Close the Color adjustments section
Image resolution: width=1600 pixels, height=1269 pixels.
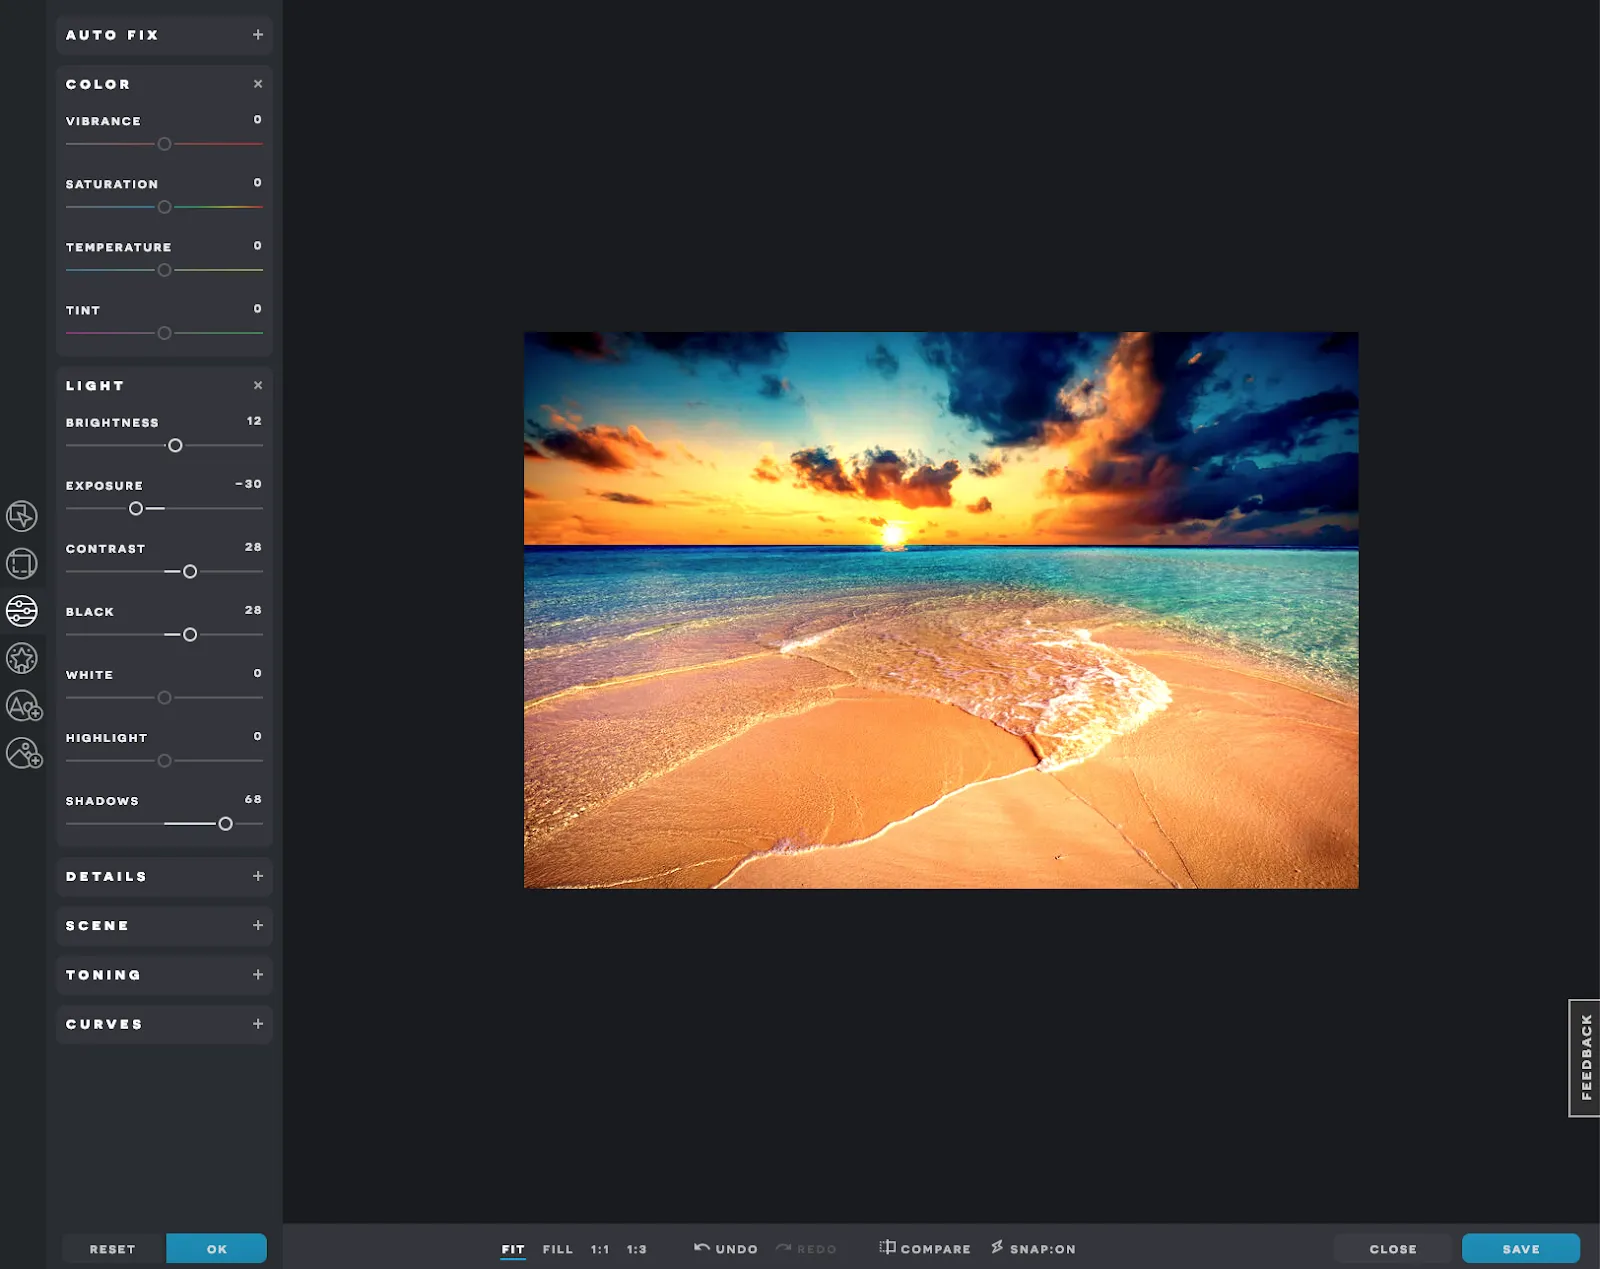(x=258, y=84)
